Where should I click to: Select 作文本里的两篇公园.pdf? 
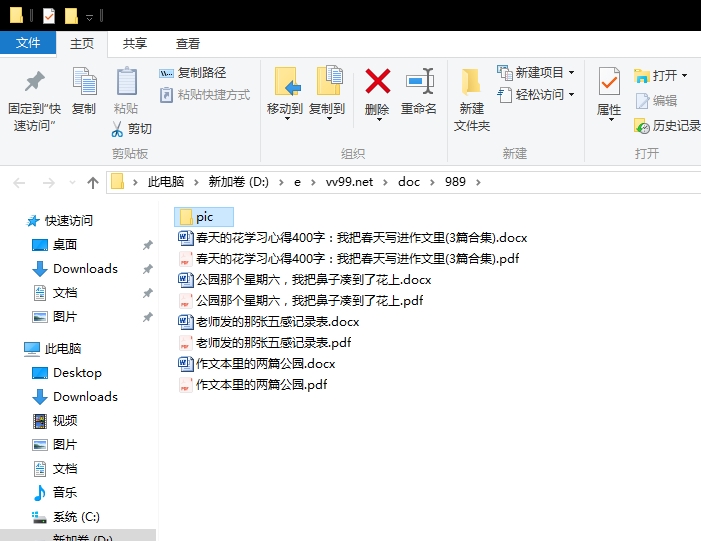click(x=253, y=385)
